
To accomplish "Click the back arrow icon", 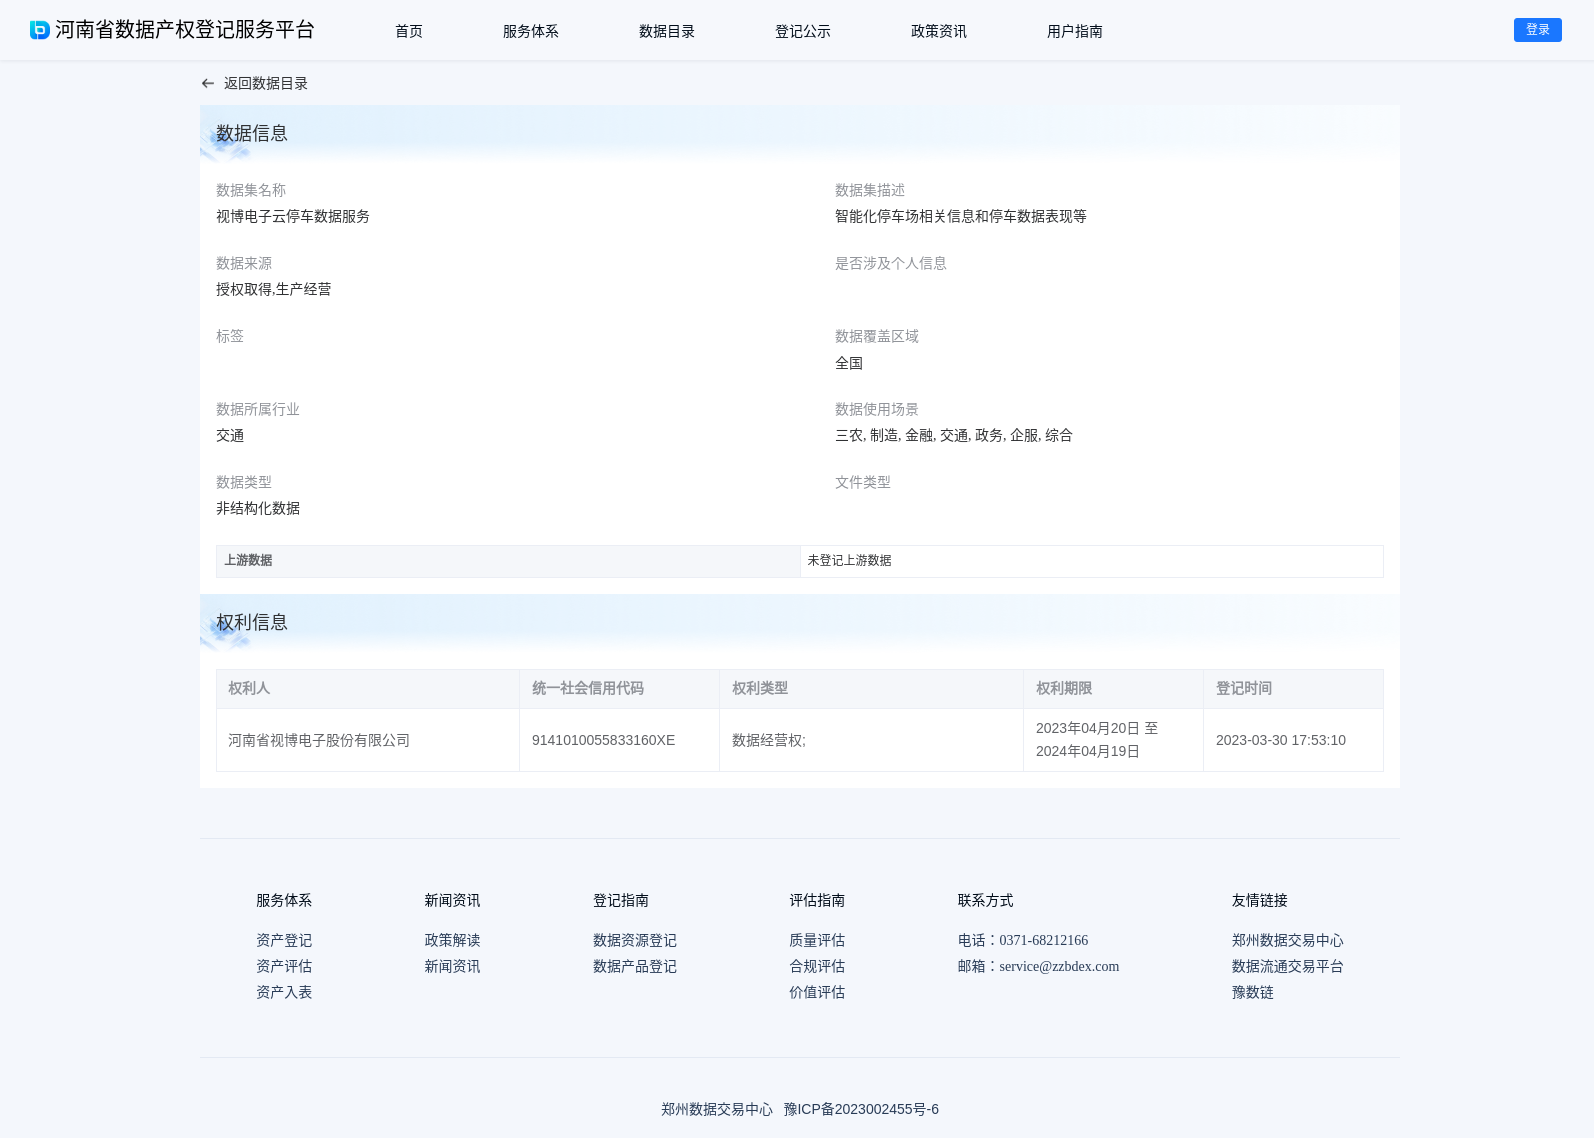I will click(x=208, y=84).
